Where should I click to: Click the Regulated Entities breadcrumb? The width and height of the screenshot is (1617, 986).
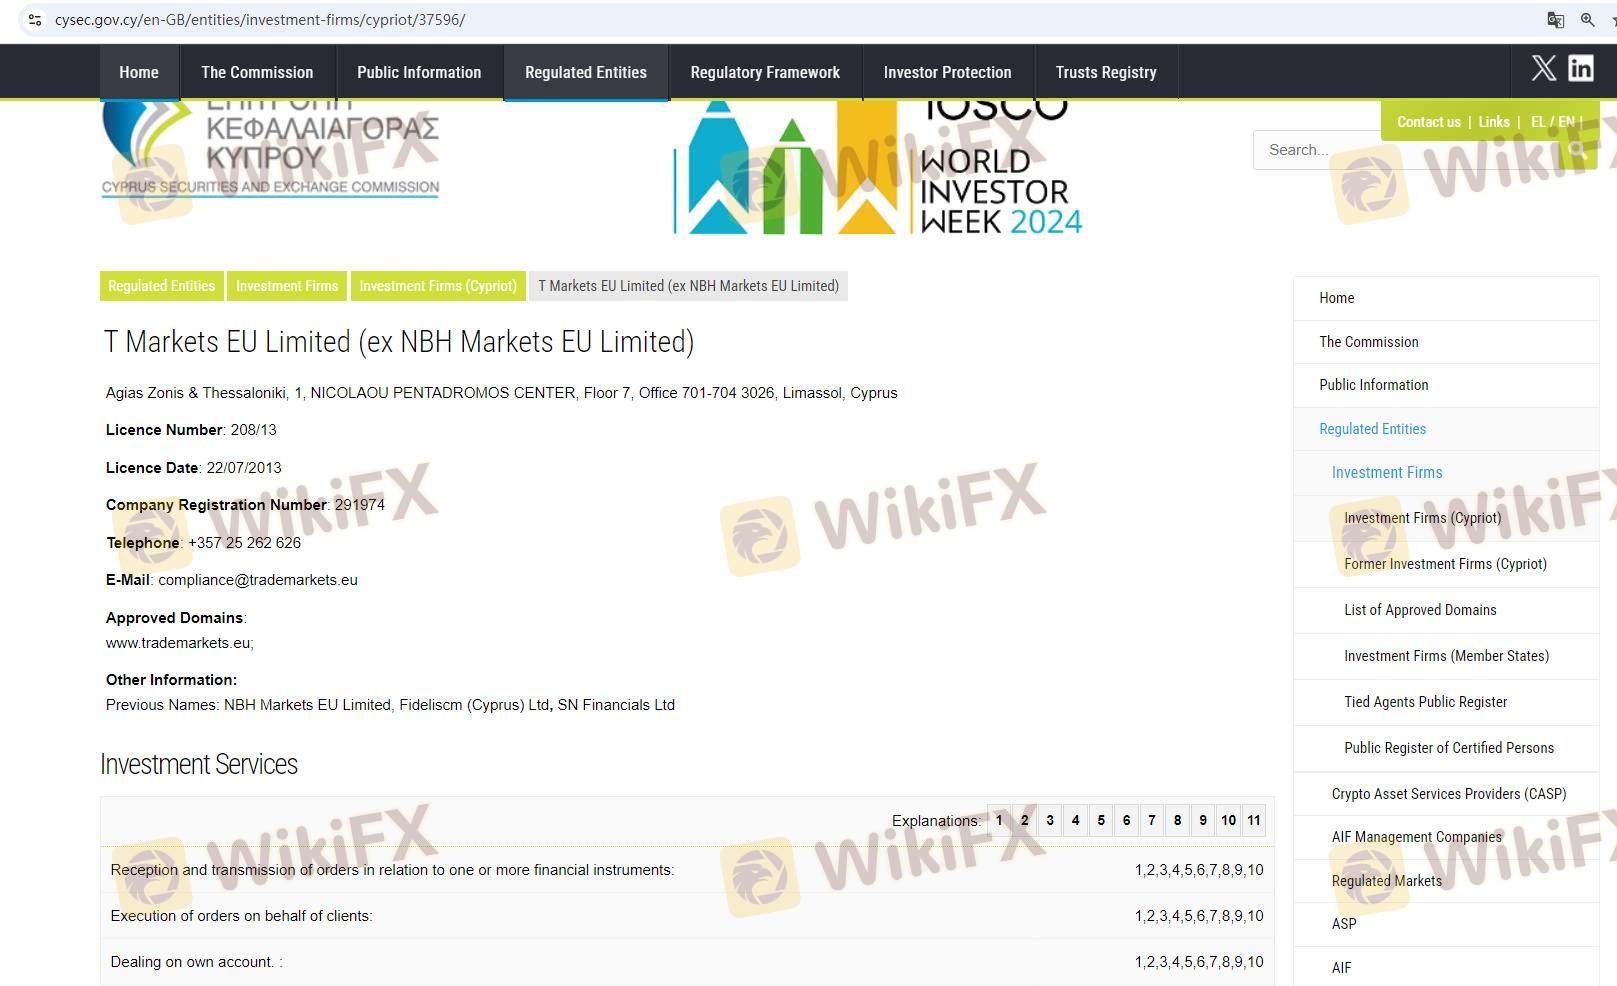(162, 286)
